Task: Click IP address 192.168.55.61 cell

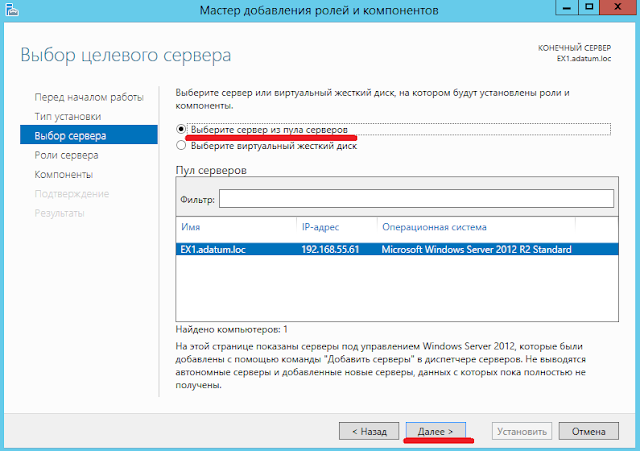Action: tap(330, 249)
